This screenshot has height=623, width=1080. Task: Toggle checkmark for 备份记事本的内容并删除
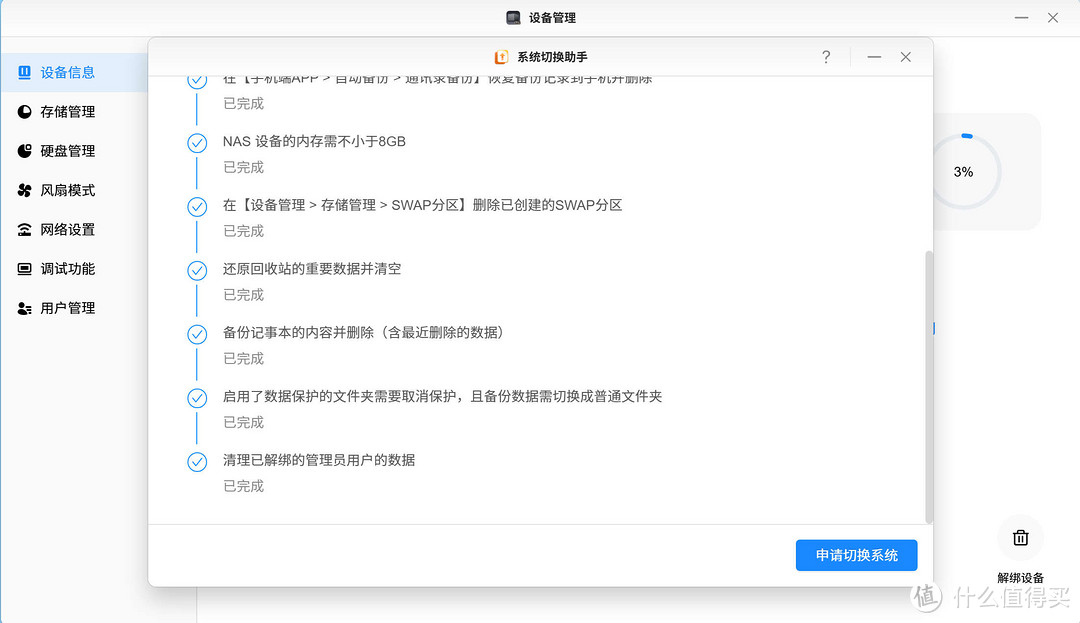(197, 334)
